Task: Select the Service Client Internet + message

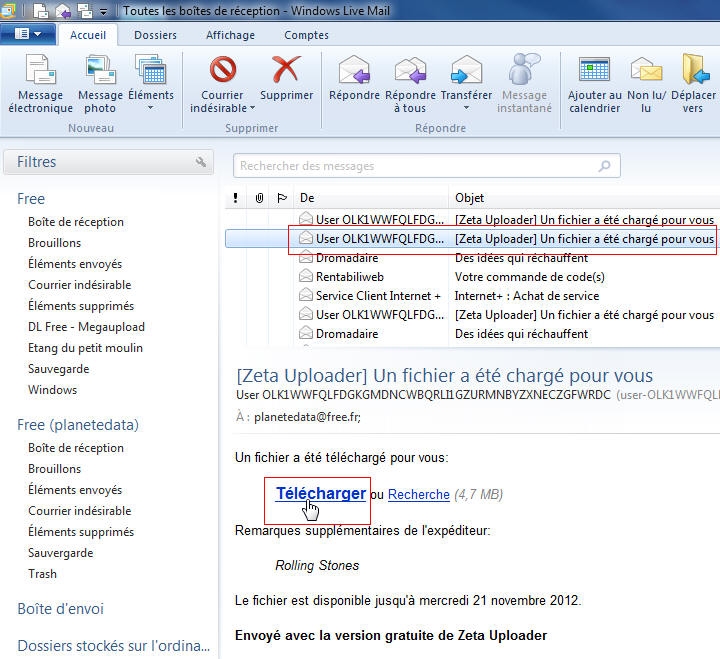Action: (x=378, y=296)
